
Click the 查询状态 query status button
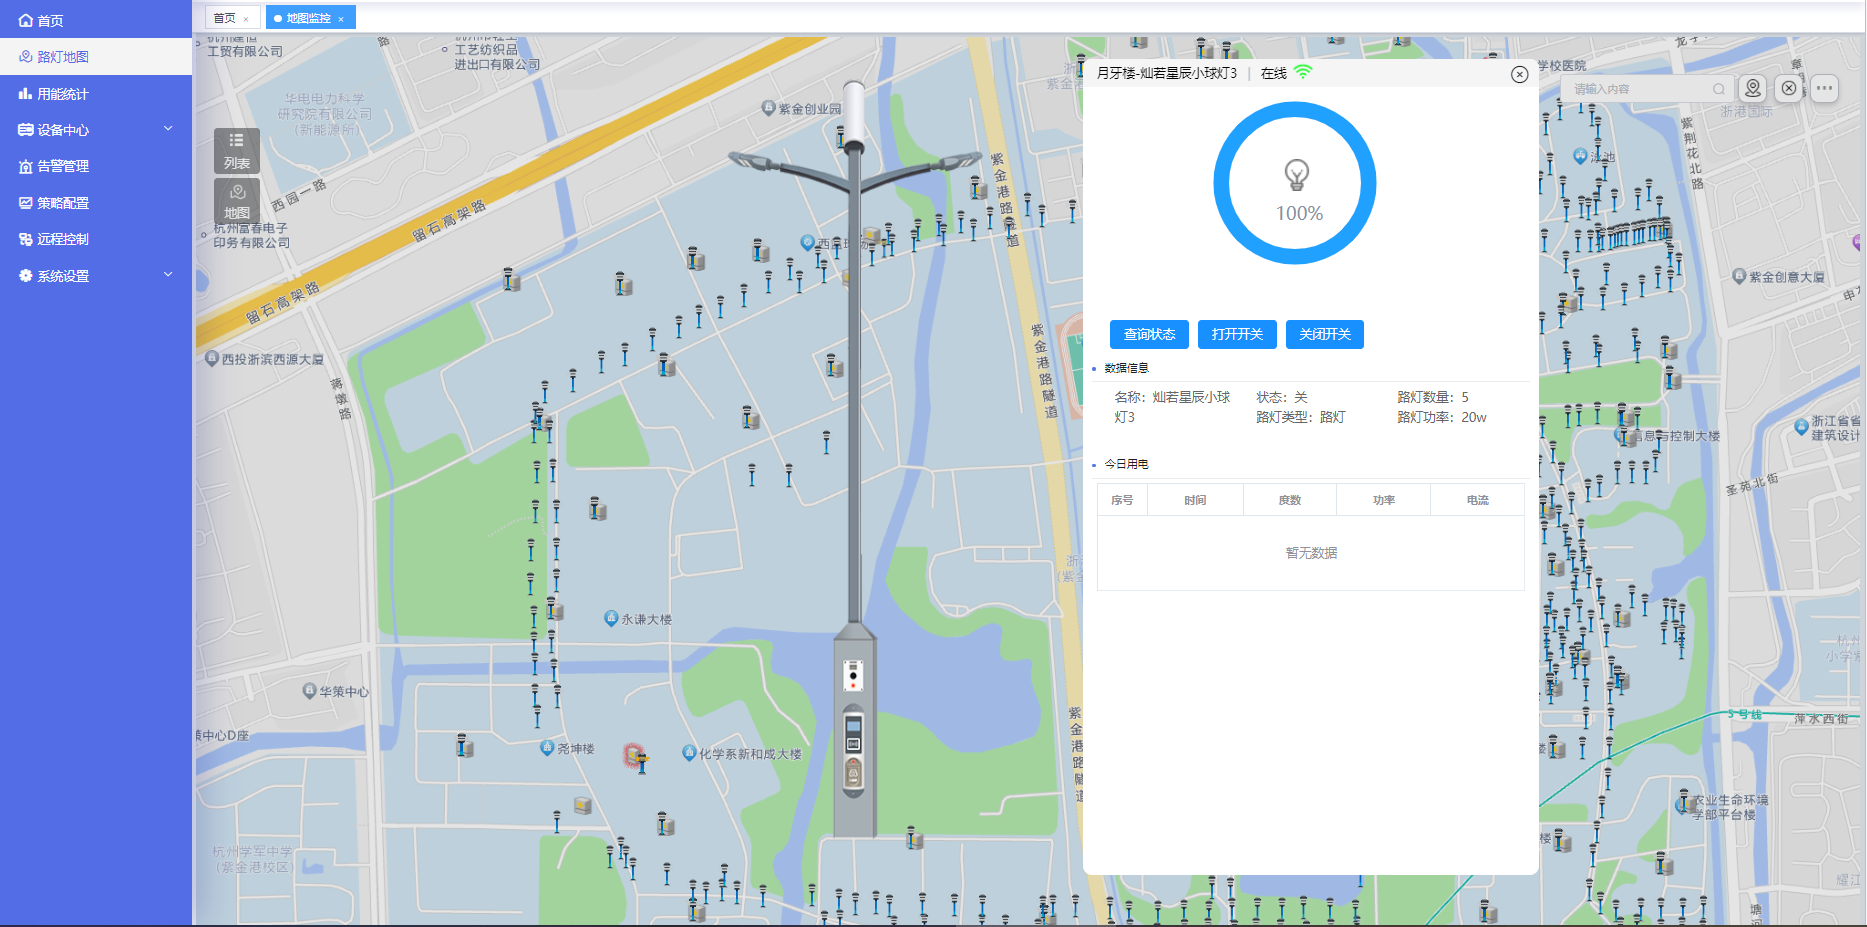pyautogui.click(x=1148, y=334)
